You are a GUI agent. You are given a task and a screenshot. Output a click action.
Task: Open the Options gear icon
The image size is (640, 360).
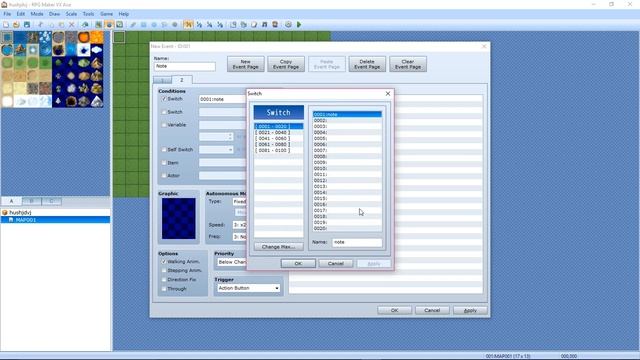(x=288, y=25)
